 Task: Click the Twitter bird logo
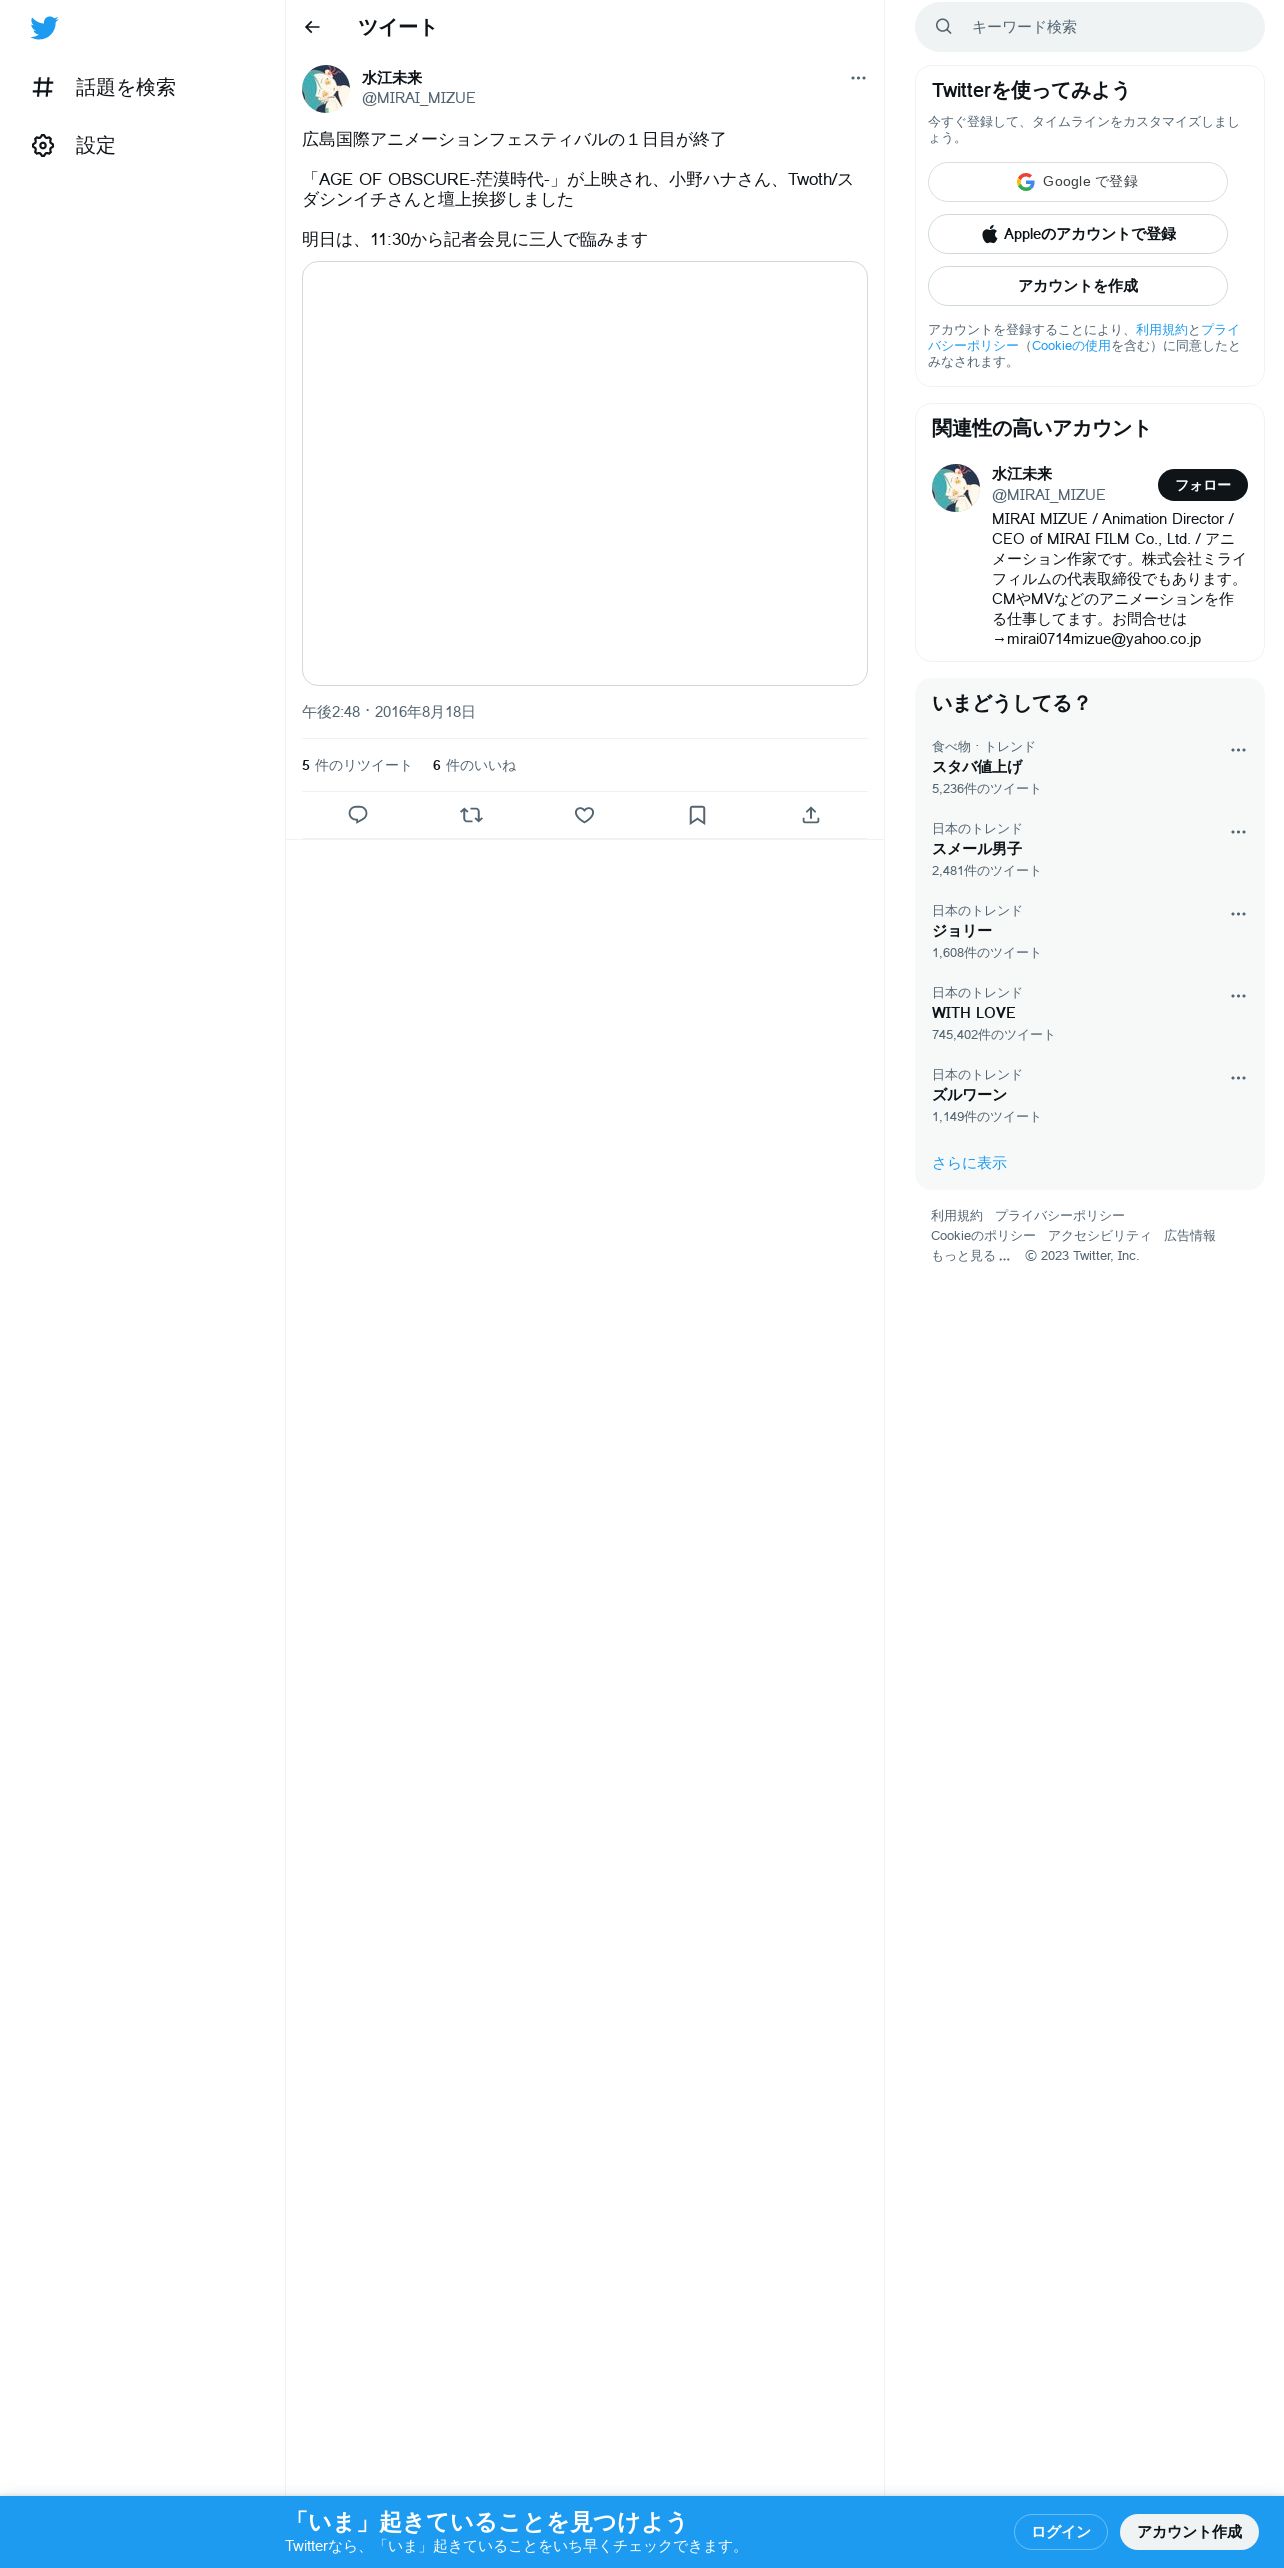click(44, 28)
